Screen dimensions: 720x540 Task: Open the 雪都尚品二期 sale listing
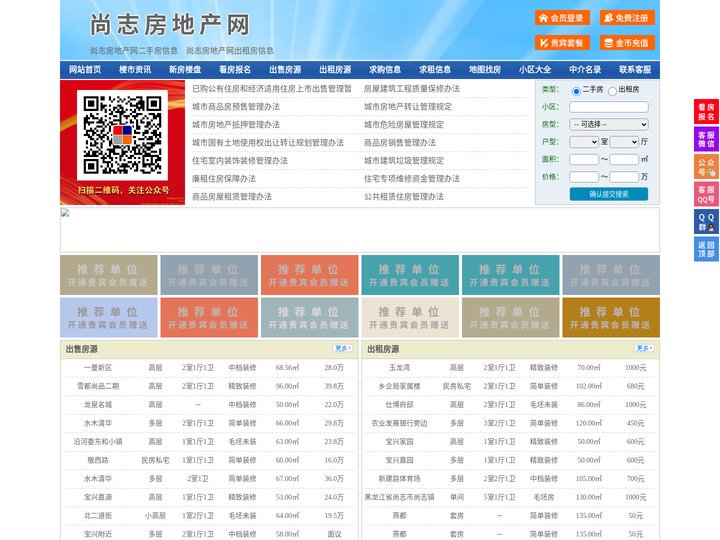pos(98,386)
